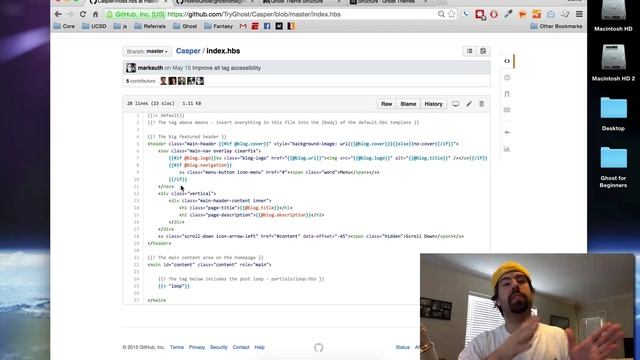Select Ghost for Beginners desktop folder
This screenshot has height=360, width=640.
click(613, 167)
